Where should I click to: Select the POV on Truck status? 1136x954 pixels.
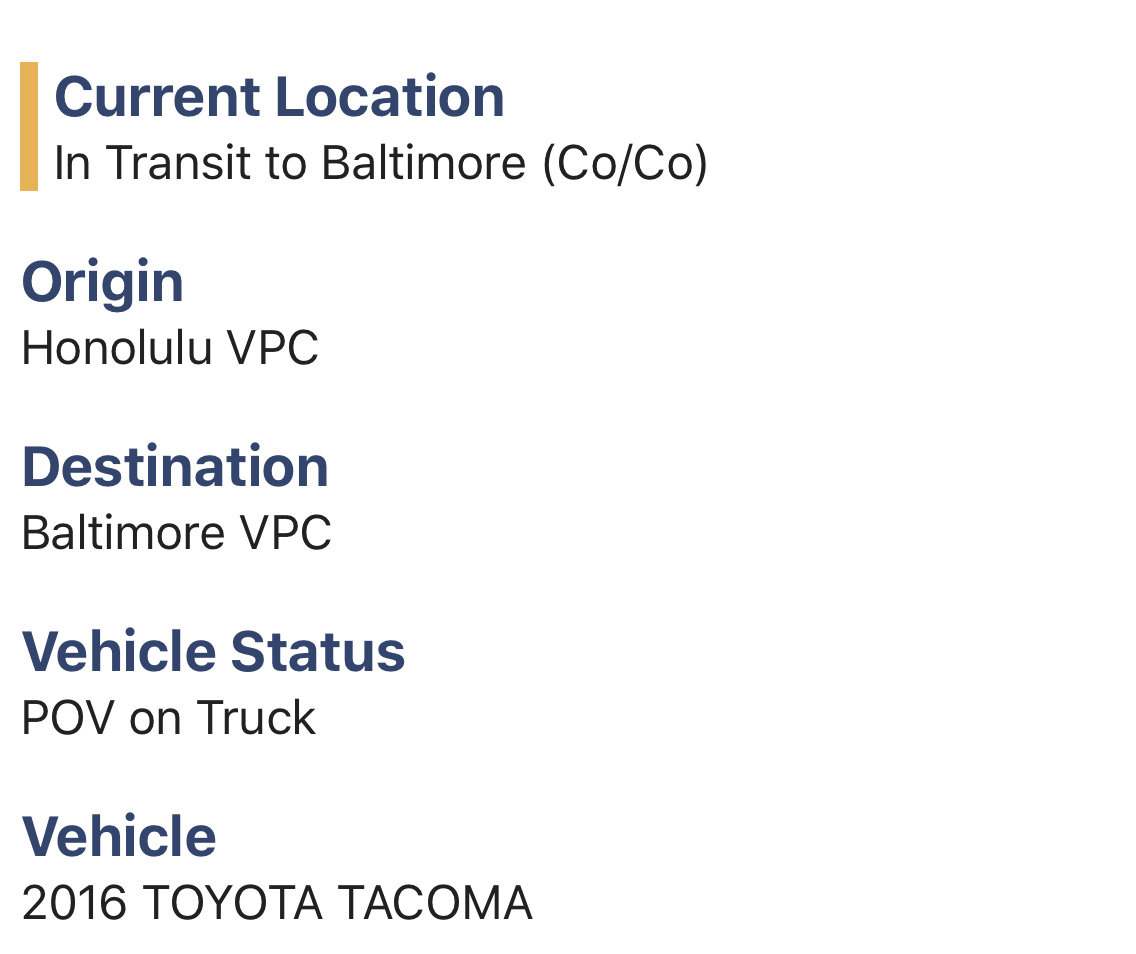pos(169,719)
